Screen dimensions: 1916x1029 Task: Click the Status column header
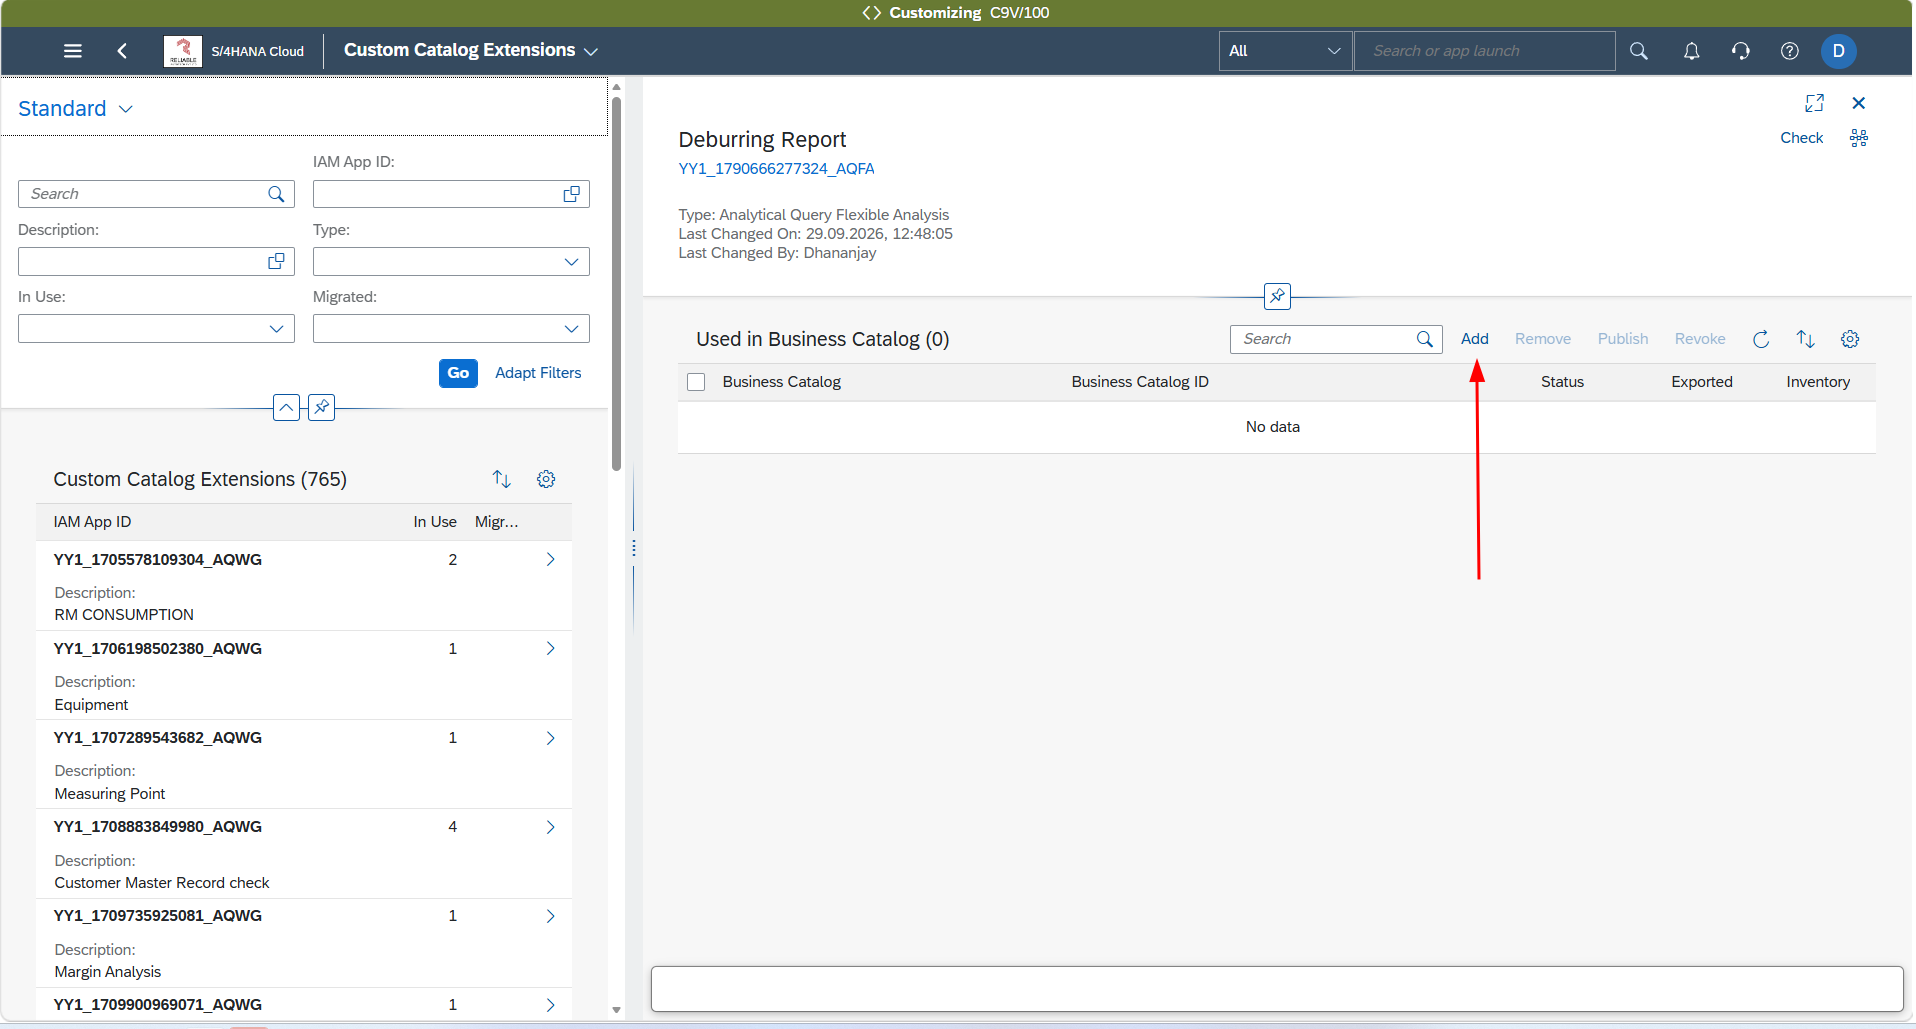point(1562,382)
